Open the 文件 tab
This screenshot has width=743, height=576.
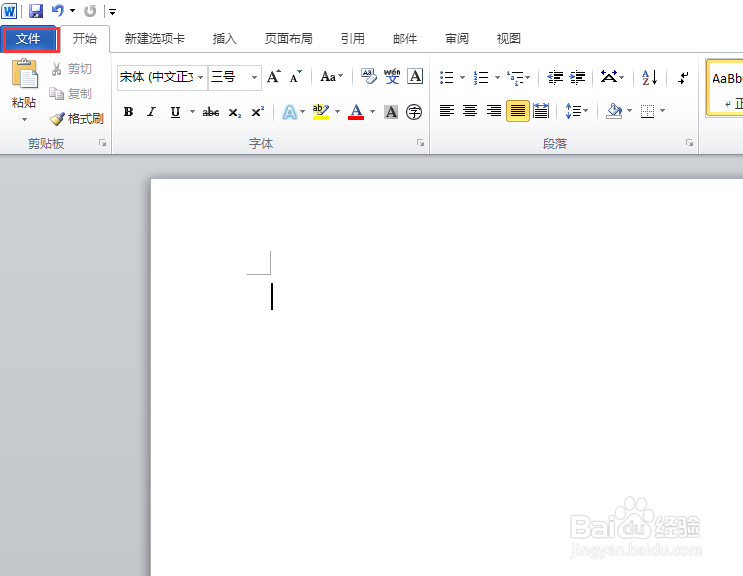pyautogui.click(x=28, y=39)
